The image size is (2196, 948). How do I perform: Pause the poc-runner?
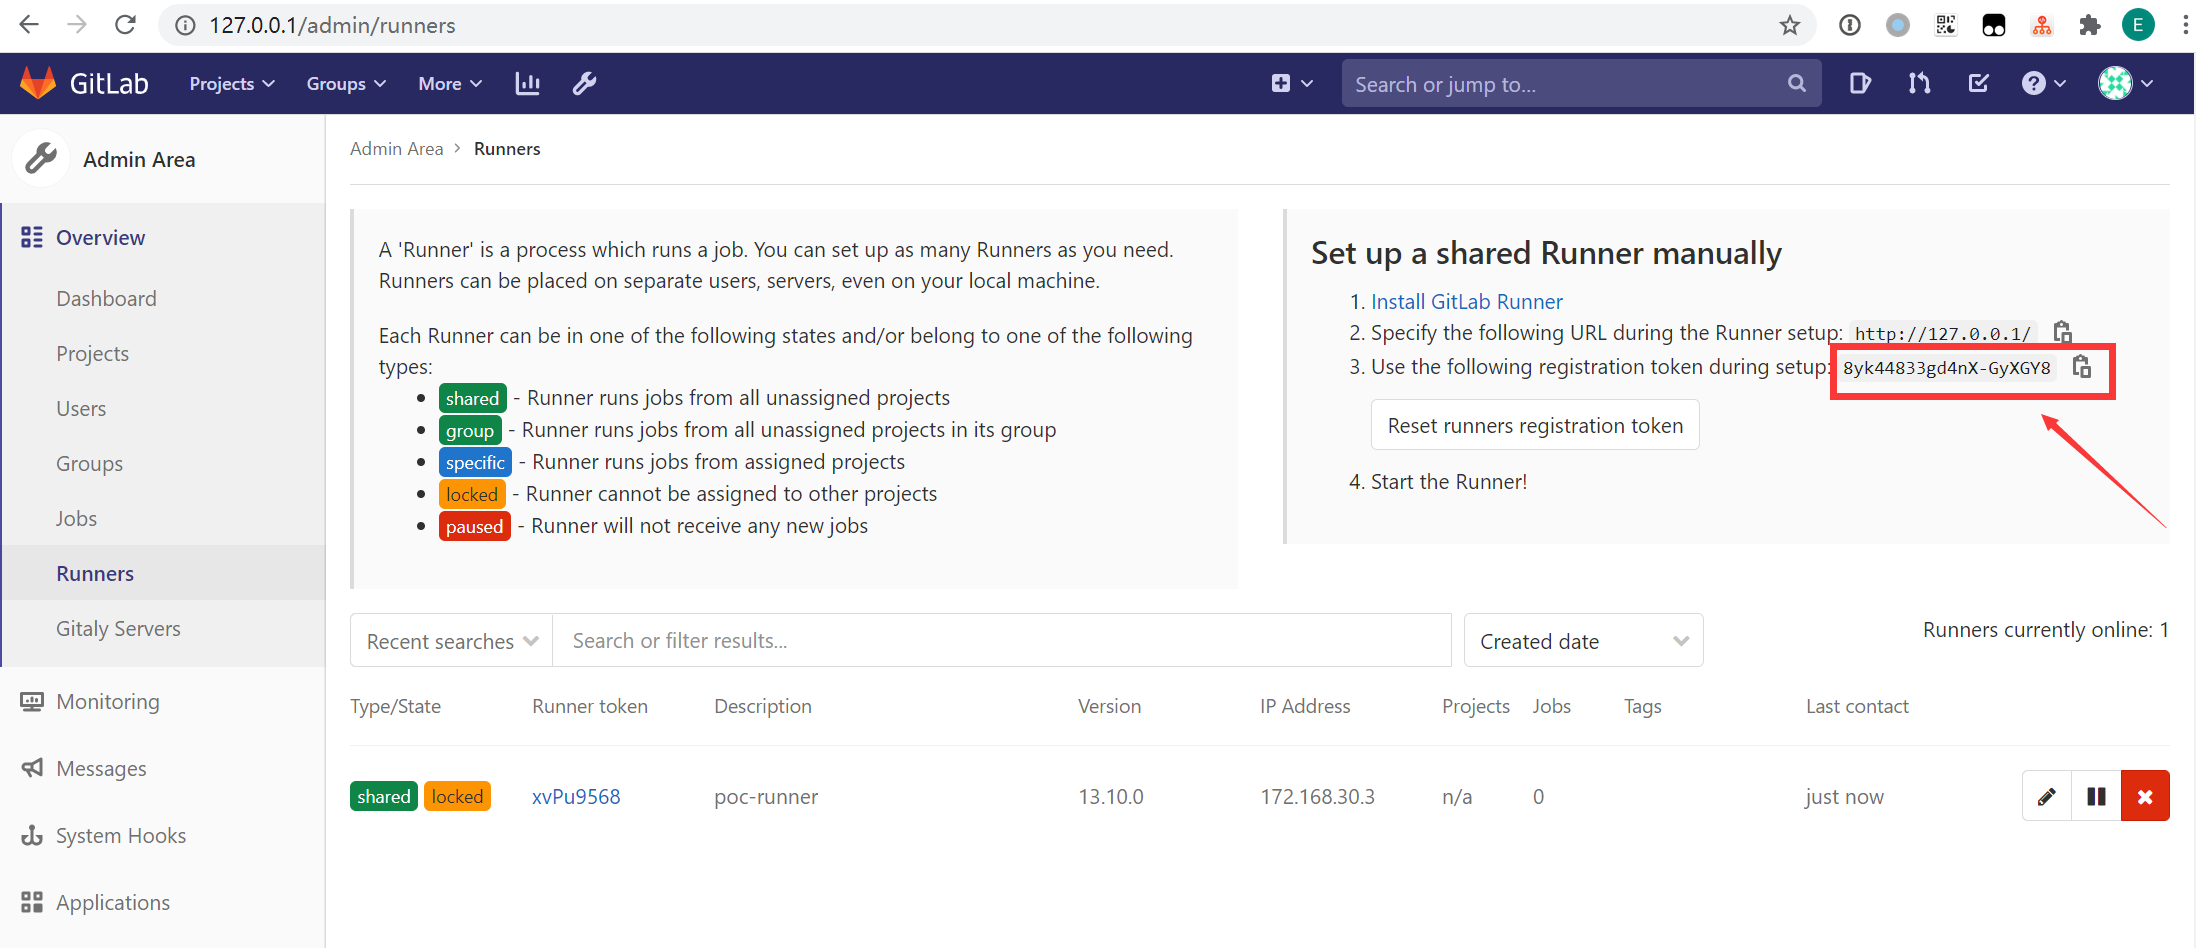click(2096, 796)
